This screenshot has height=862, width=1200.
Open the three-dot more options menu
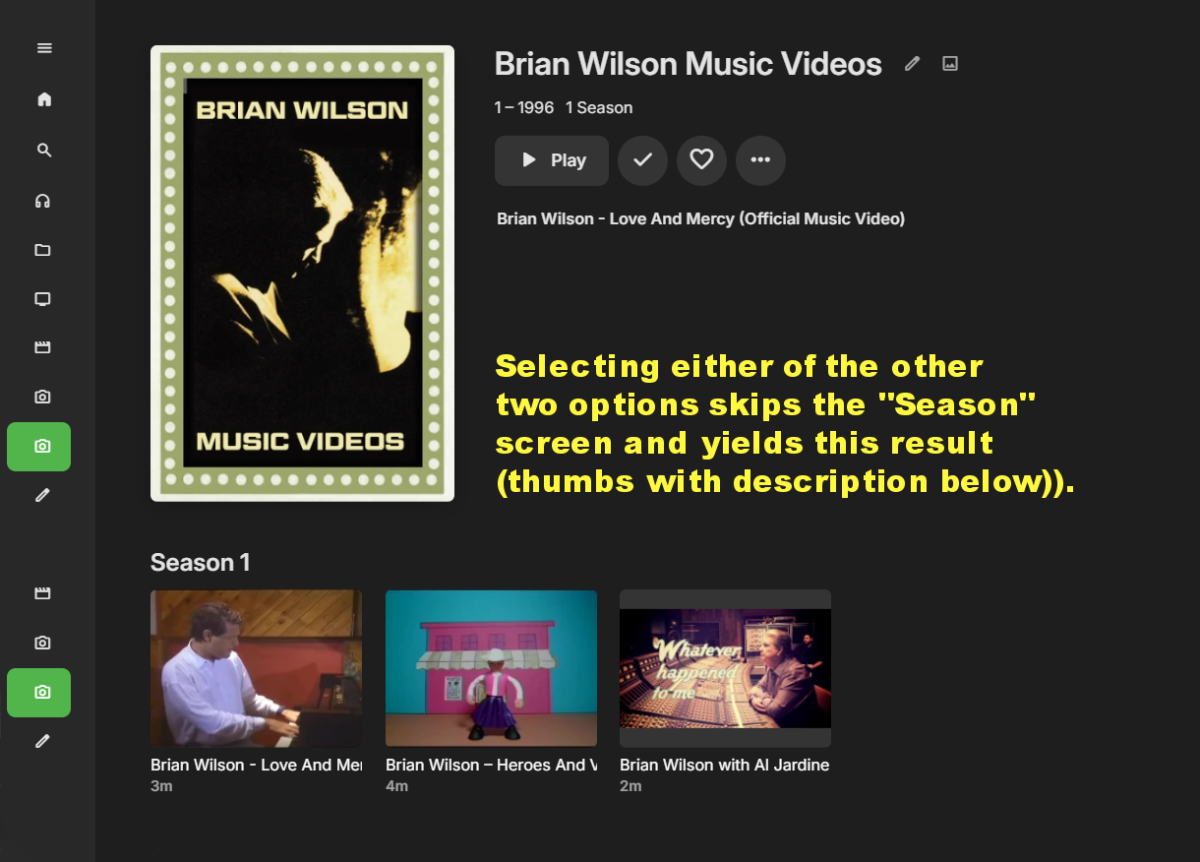tap(760, 160)
